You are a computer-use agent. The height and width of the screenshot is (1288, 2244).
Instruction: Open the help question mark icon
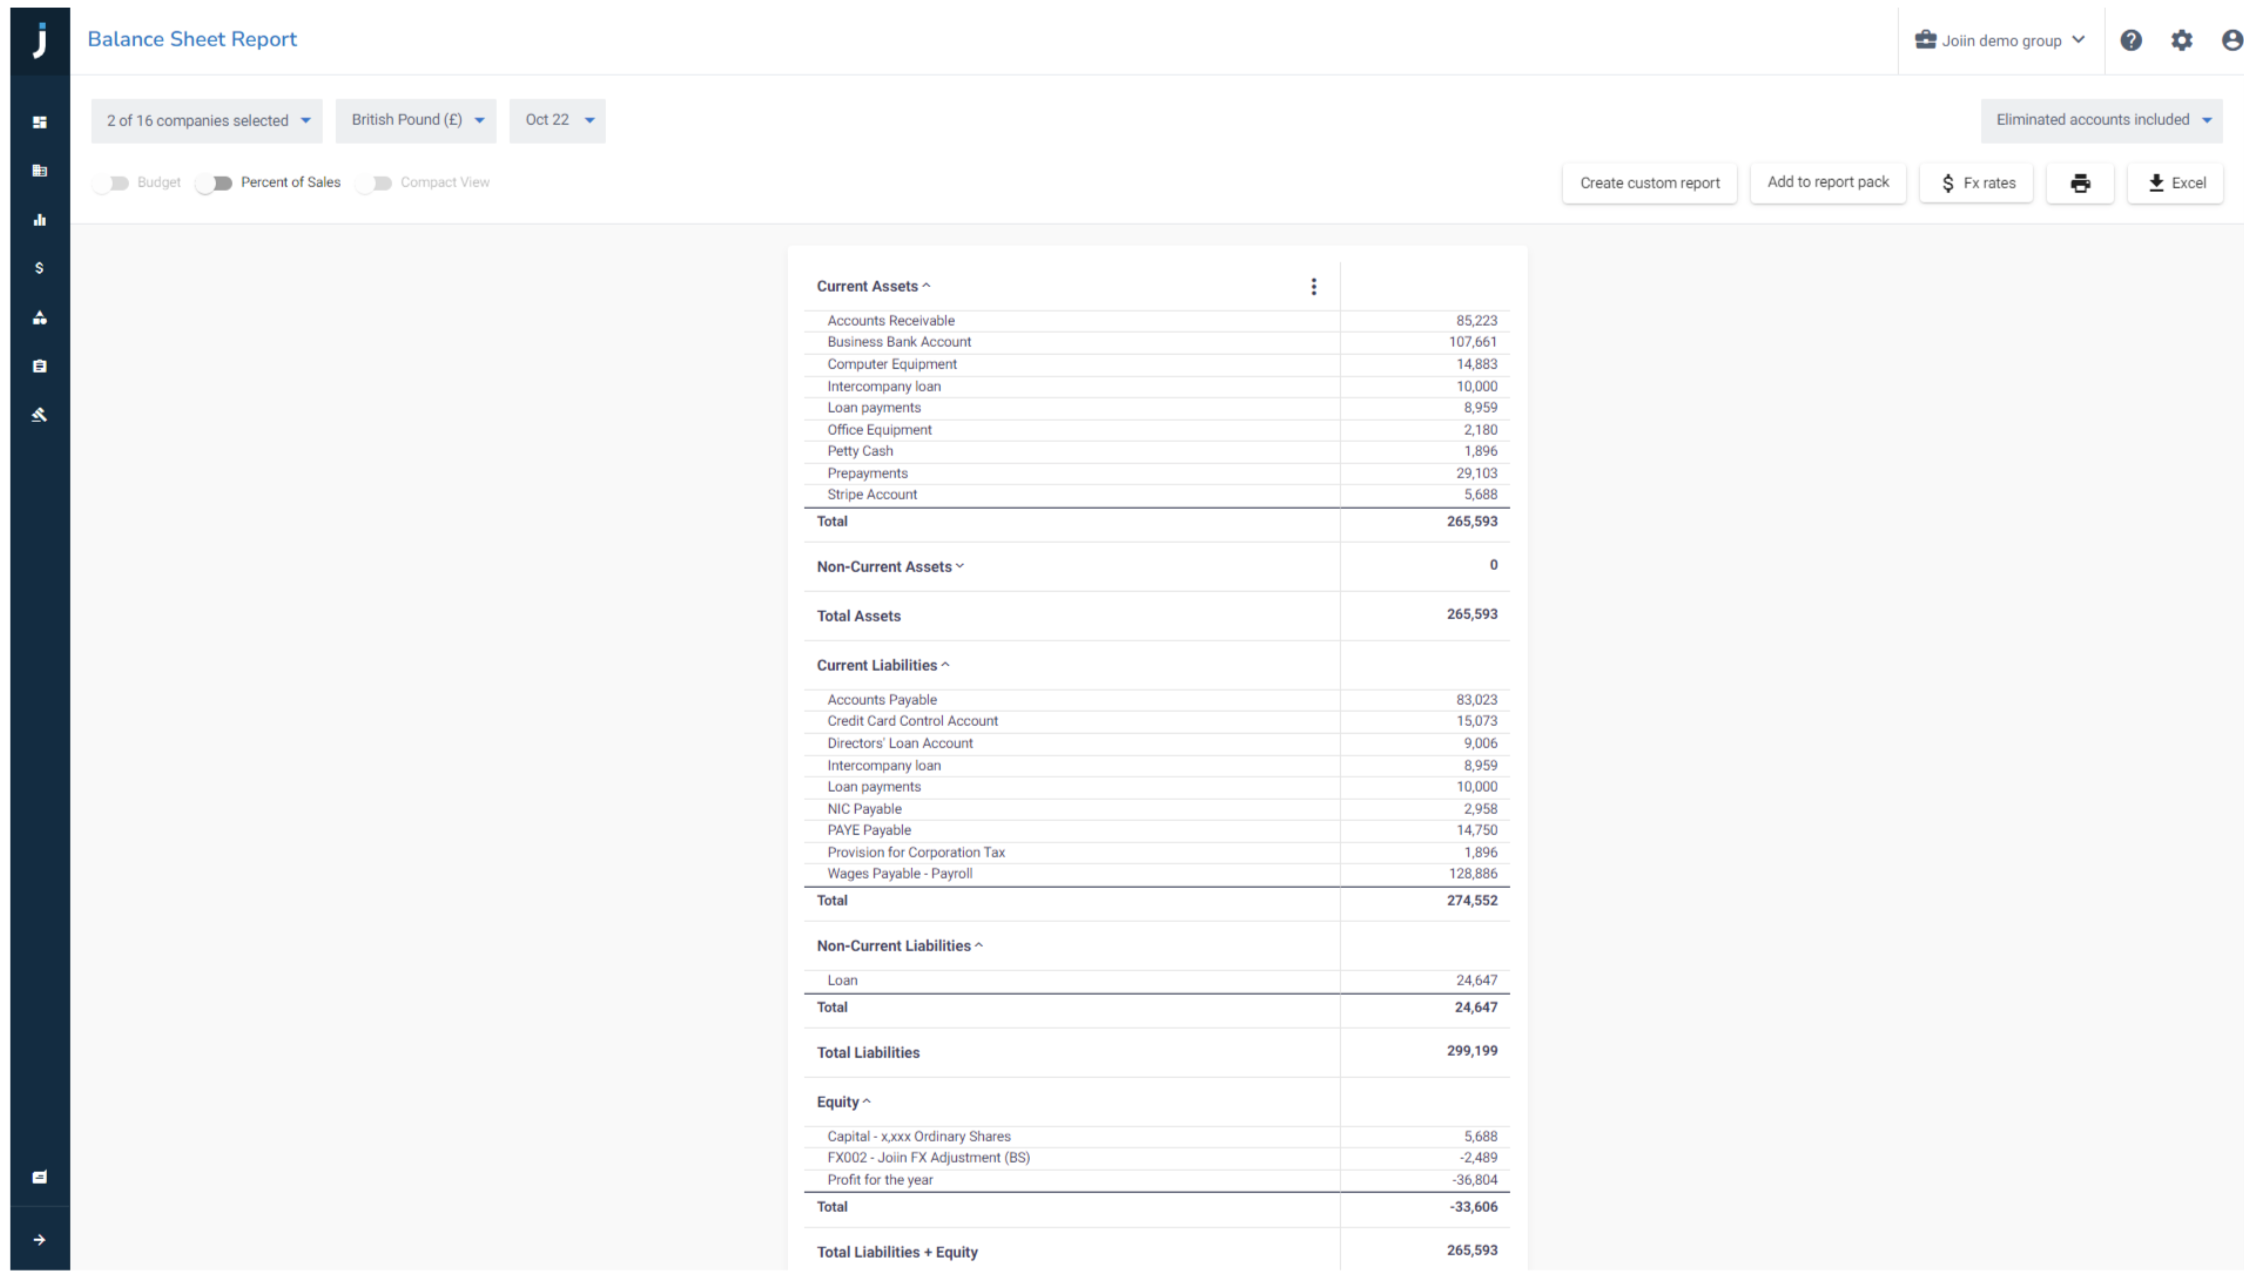coord(2131,40)
